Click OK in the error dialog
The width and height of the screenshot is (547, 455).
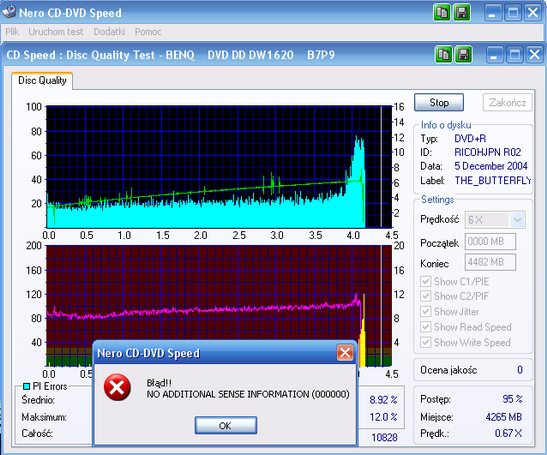point(226,425)
